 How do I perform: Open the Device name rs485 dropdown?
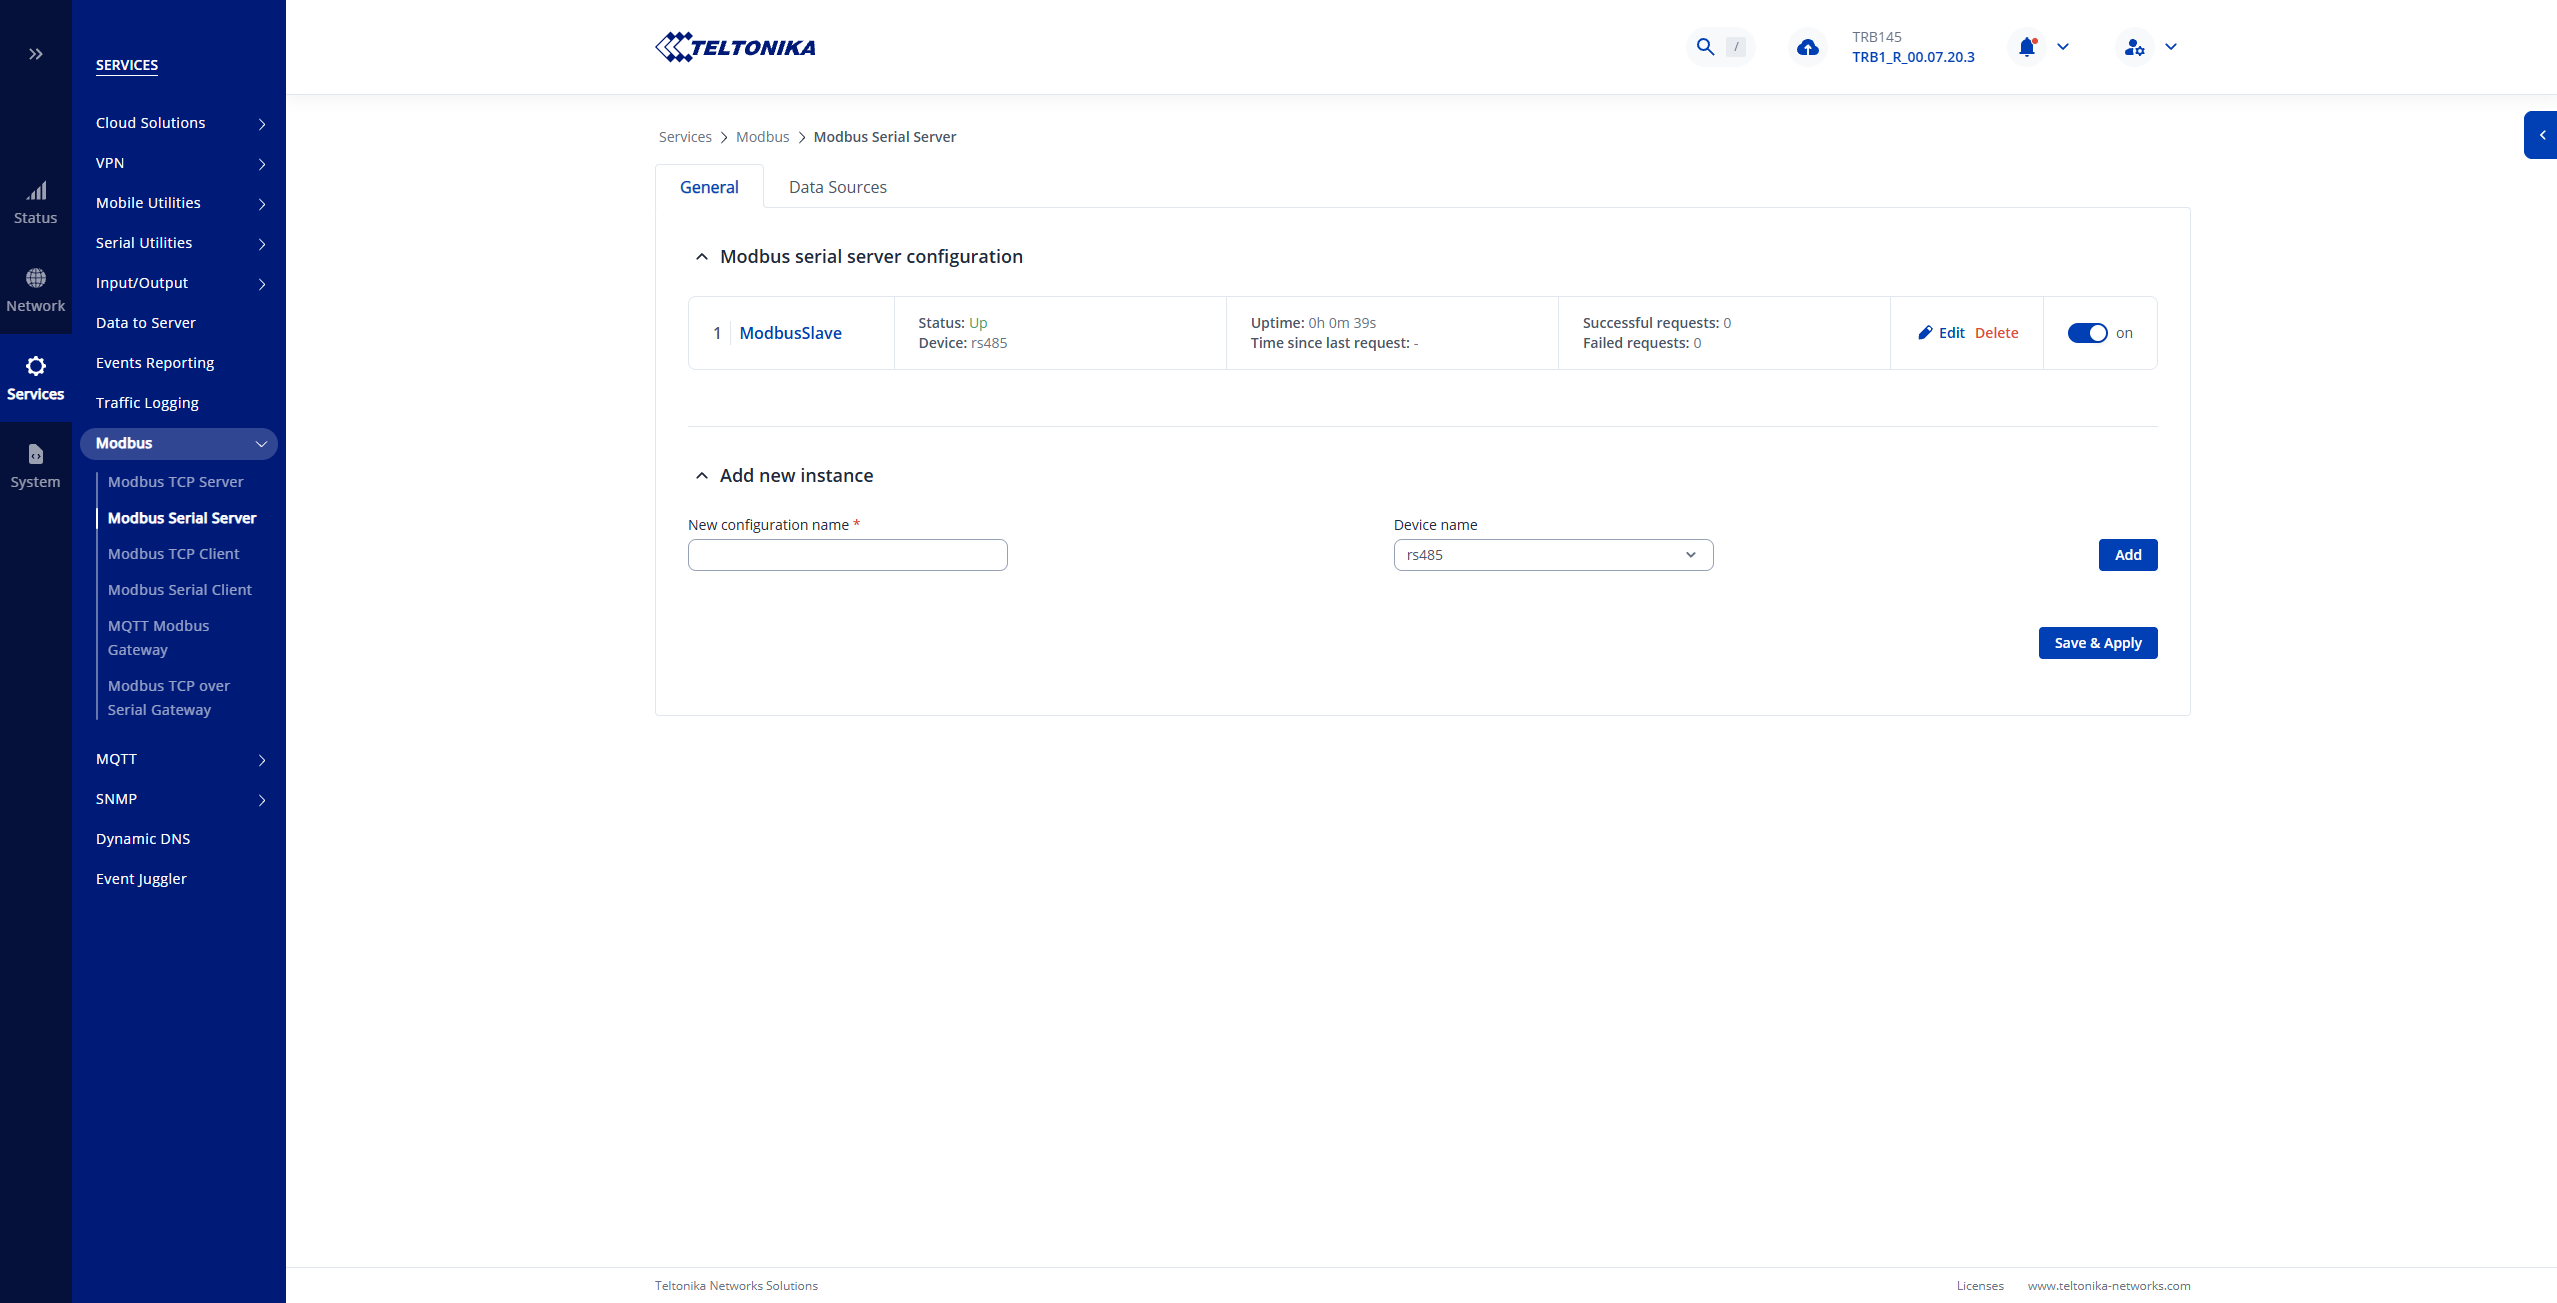coord(1552,555)
